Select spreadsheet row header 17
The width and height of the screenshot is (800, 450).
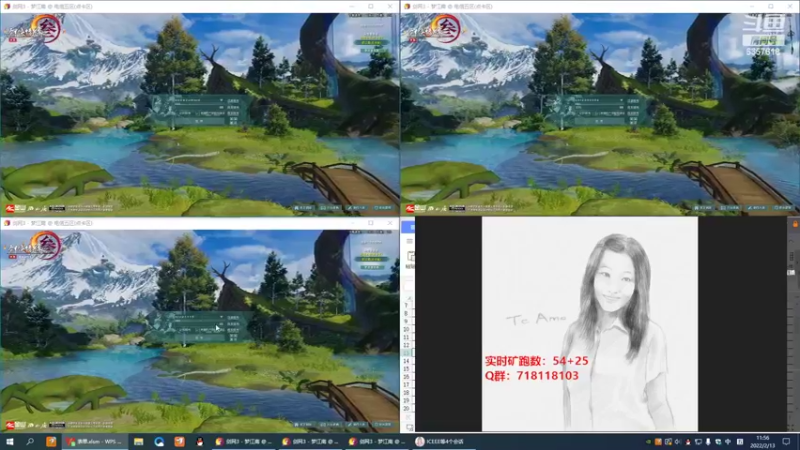pos(406,385)
